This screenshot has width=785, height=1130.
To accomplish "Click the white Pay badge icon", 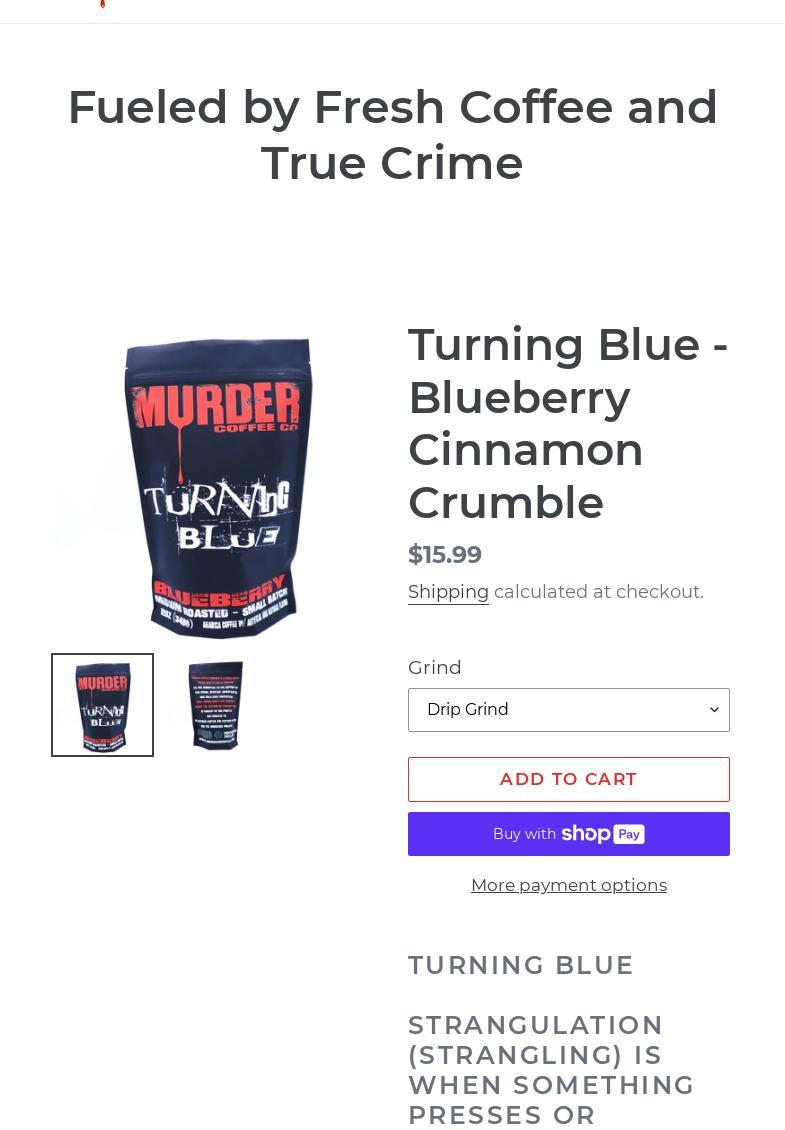I will tap(629, 834).
